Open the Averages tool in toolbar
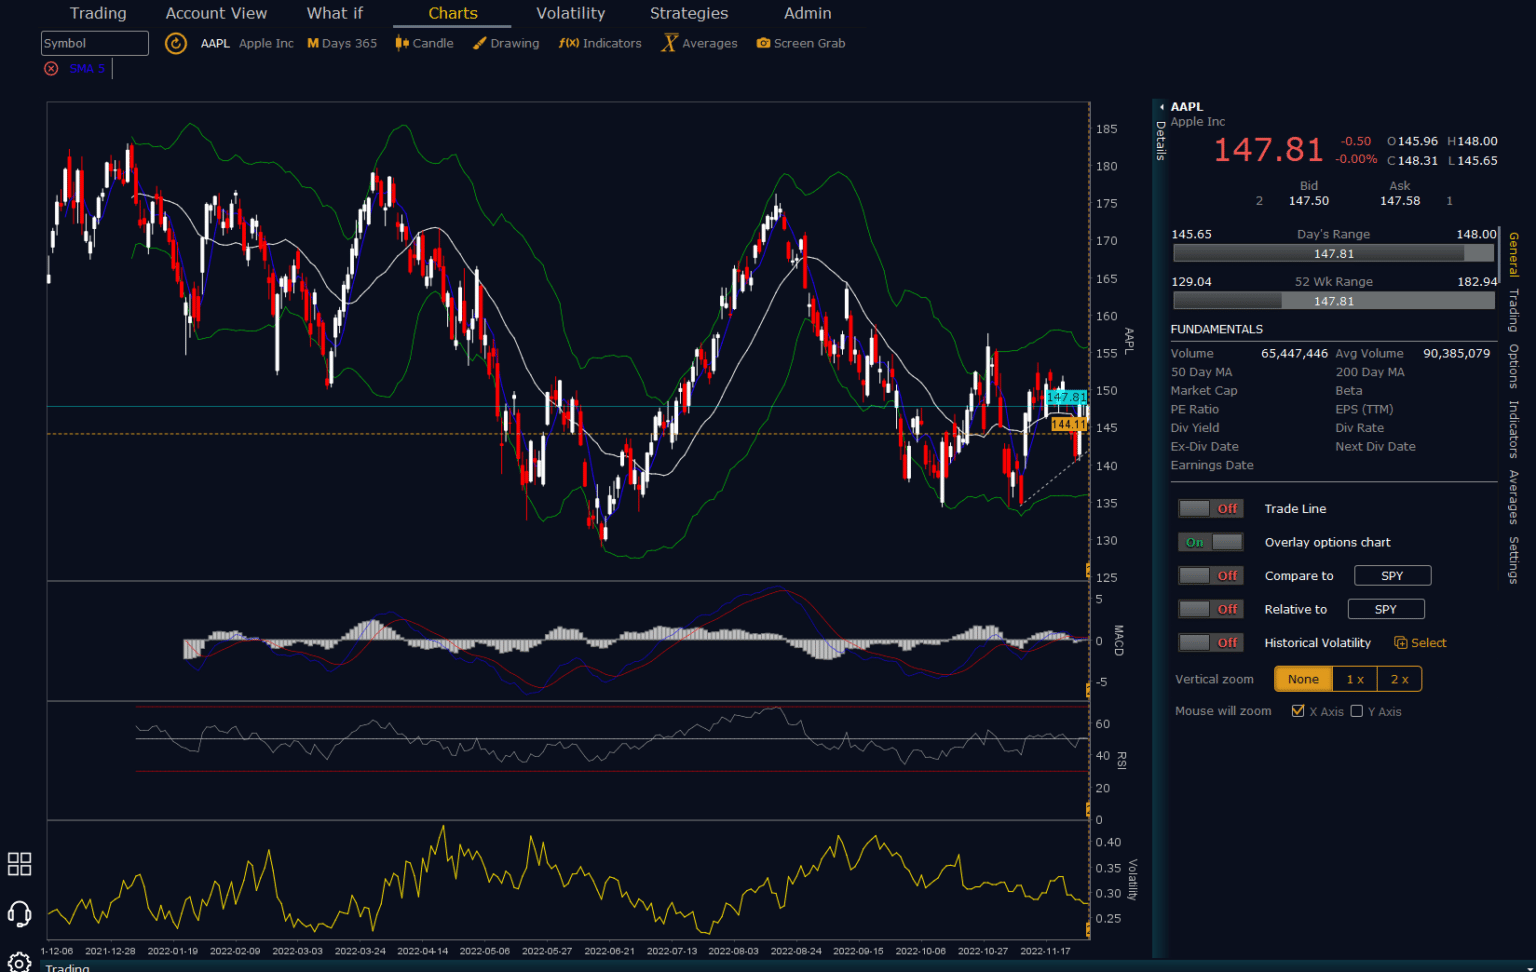 699,43
